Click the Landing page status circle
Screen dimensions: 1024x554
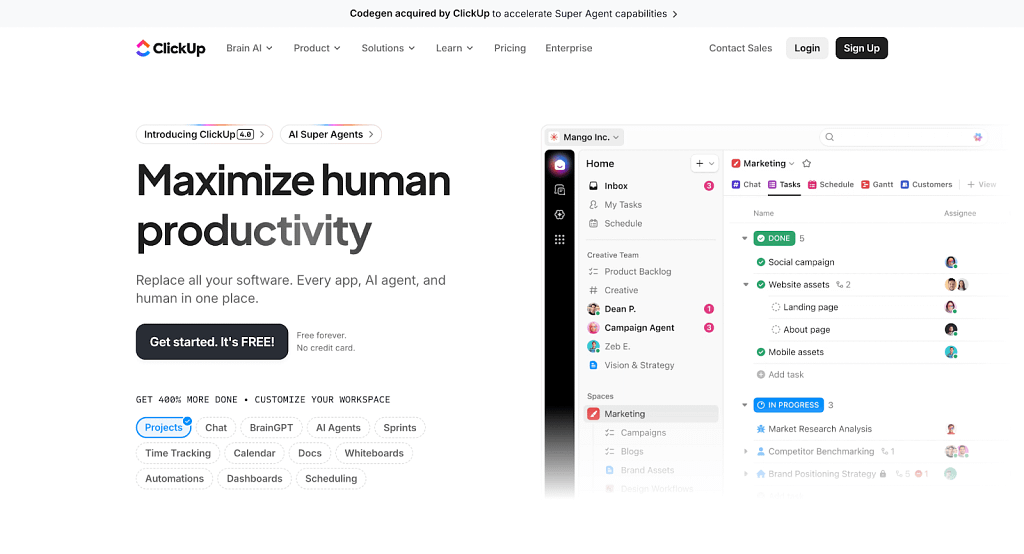click(x=776, y=307)
